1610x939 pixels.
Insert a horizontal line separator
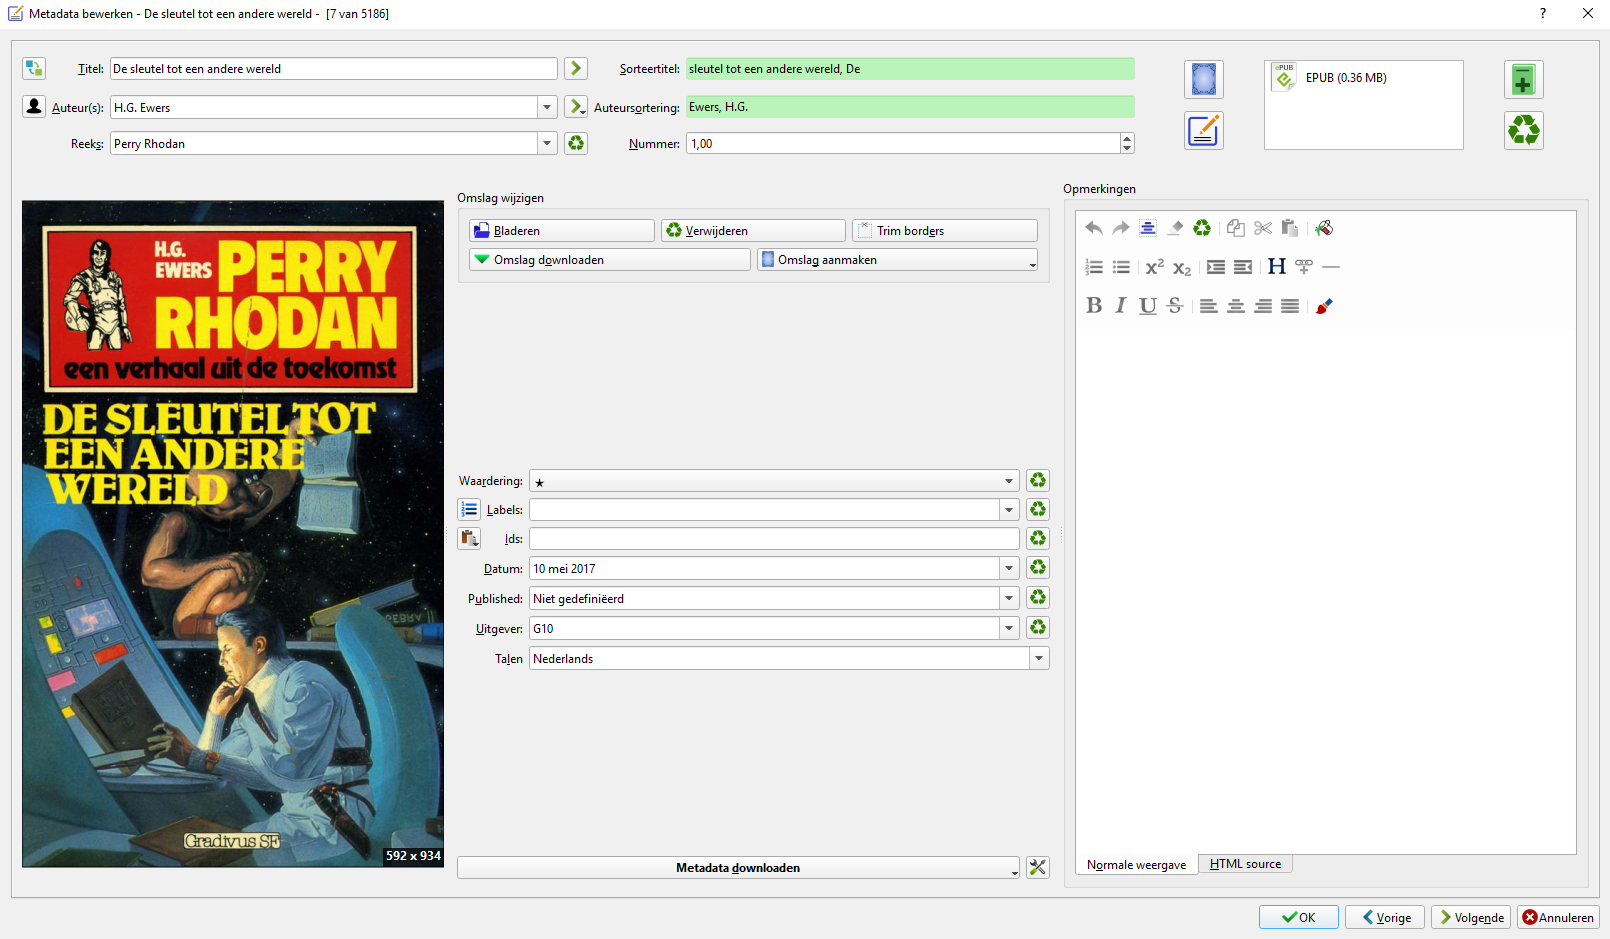pos(1331,267)
